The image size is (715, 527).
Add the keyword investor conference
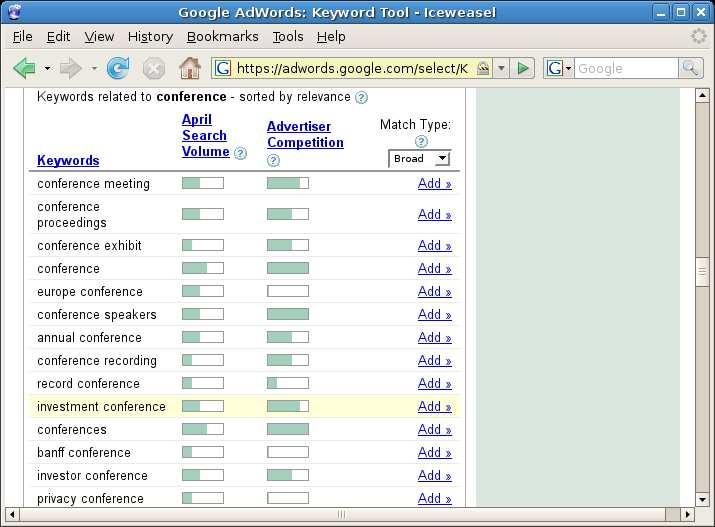coord(435,475)
